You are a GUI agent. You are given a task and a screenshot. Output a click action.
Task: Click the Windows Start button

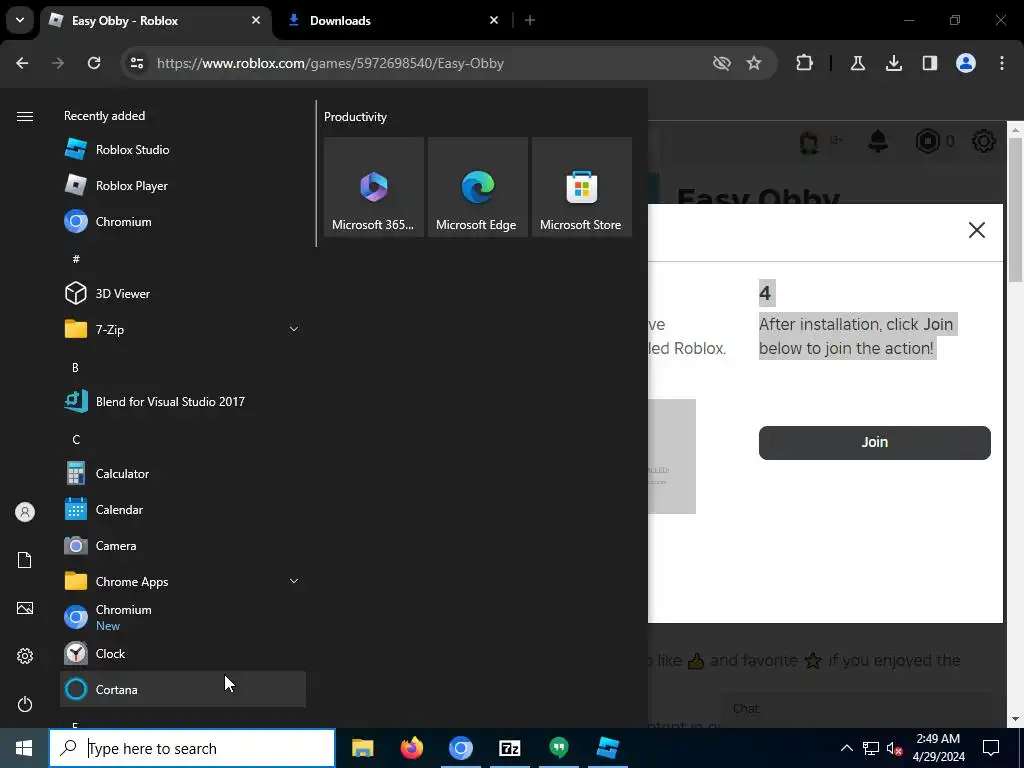(24, 748)
